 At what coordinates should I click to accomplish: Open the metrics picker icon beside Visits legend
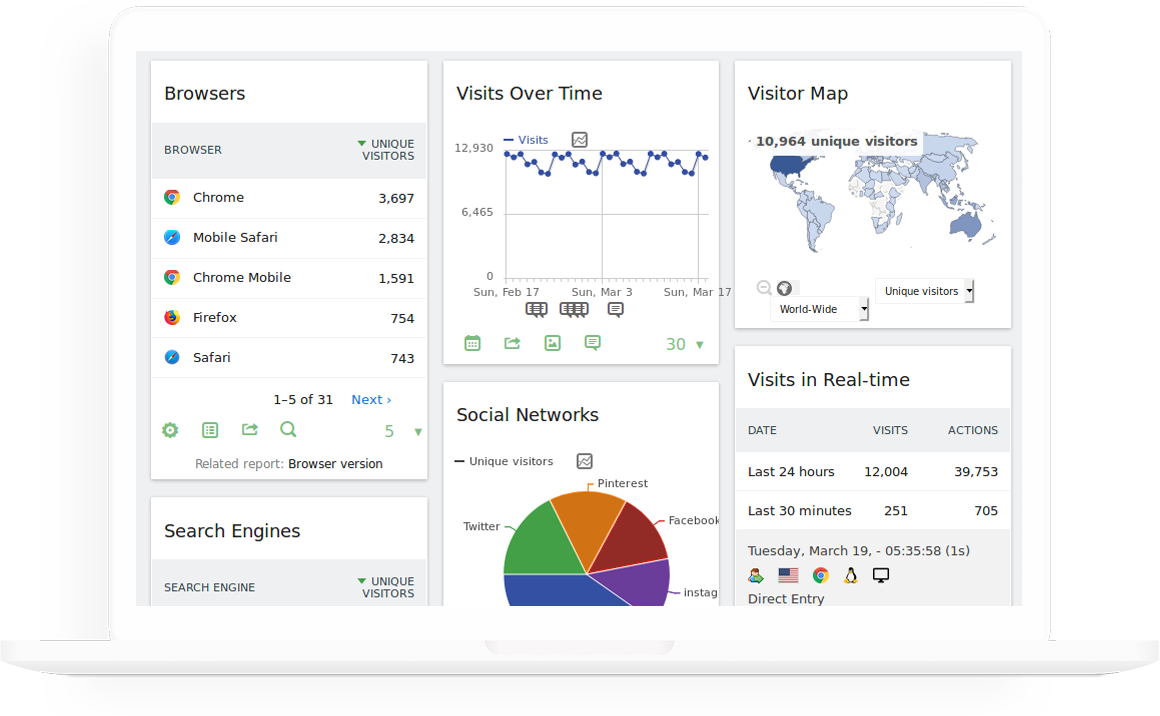click(x=580, y=140)
